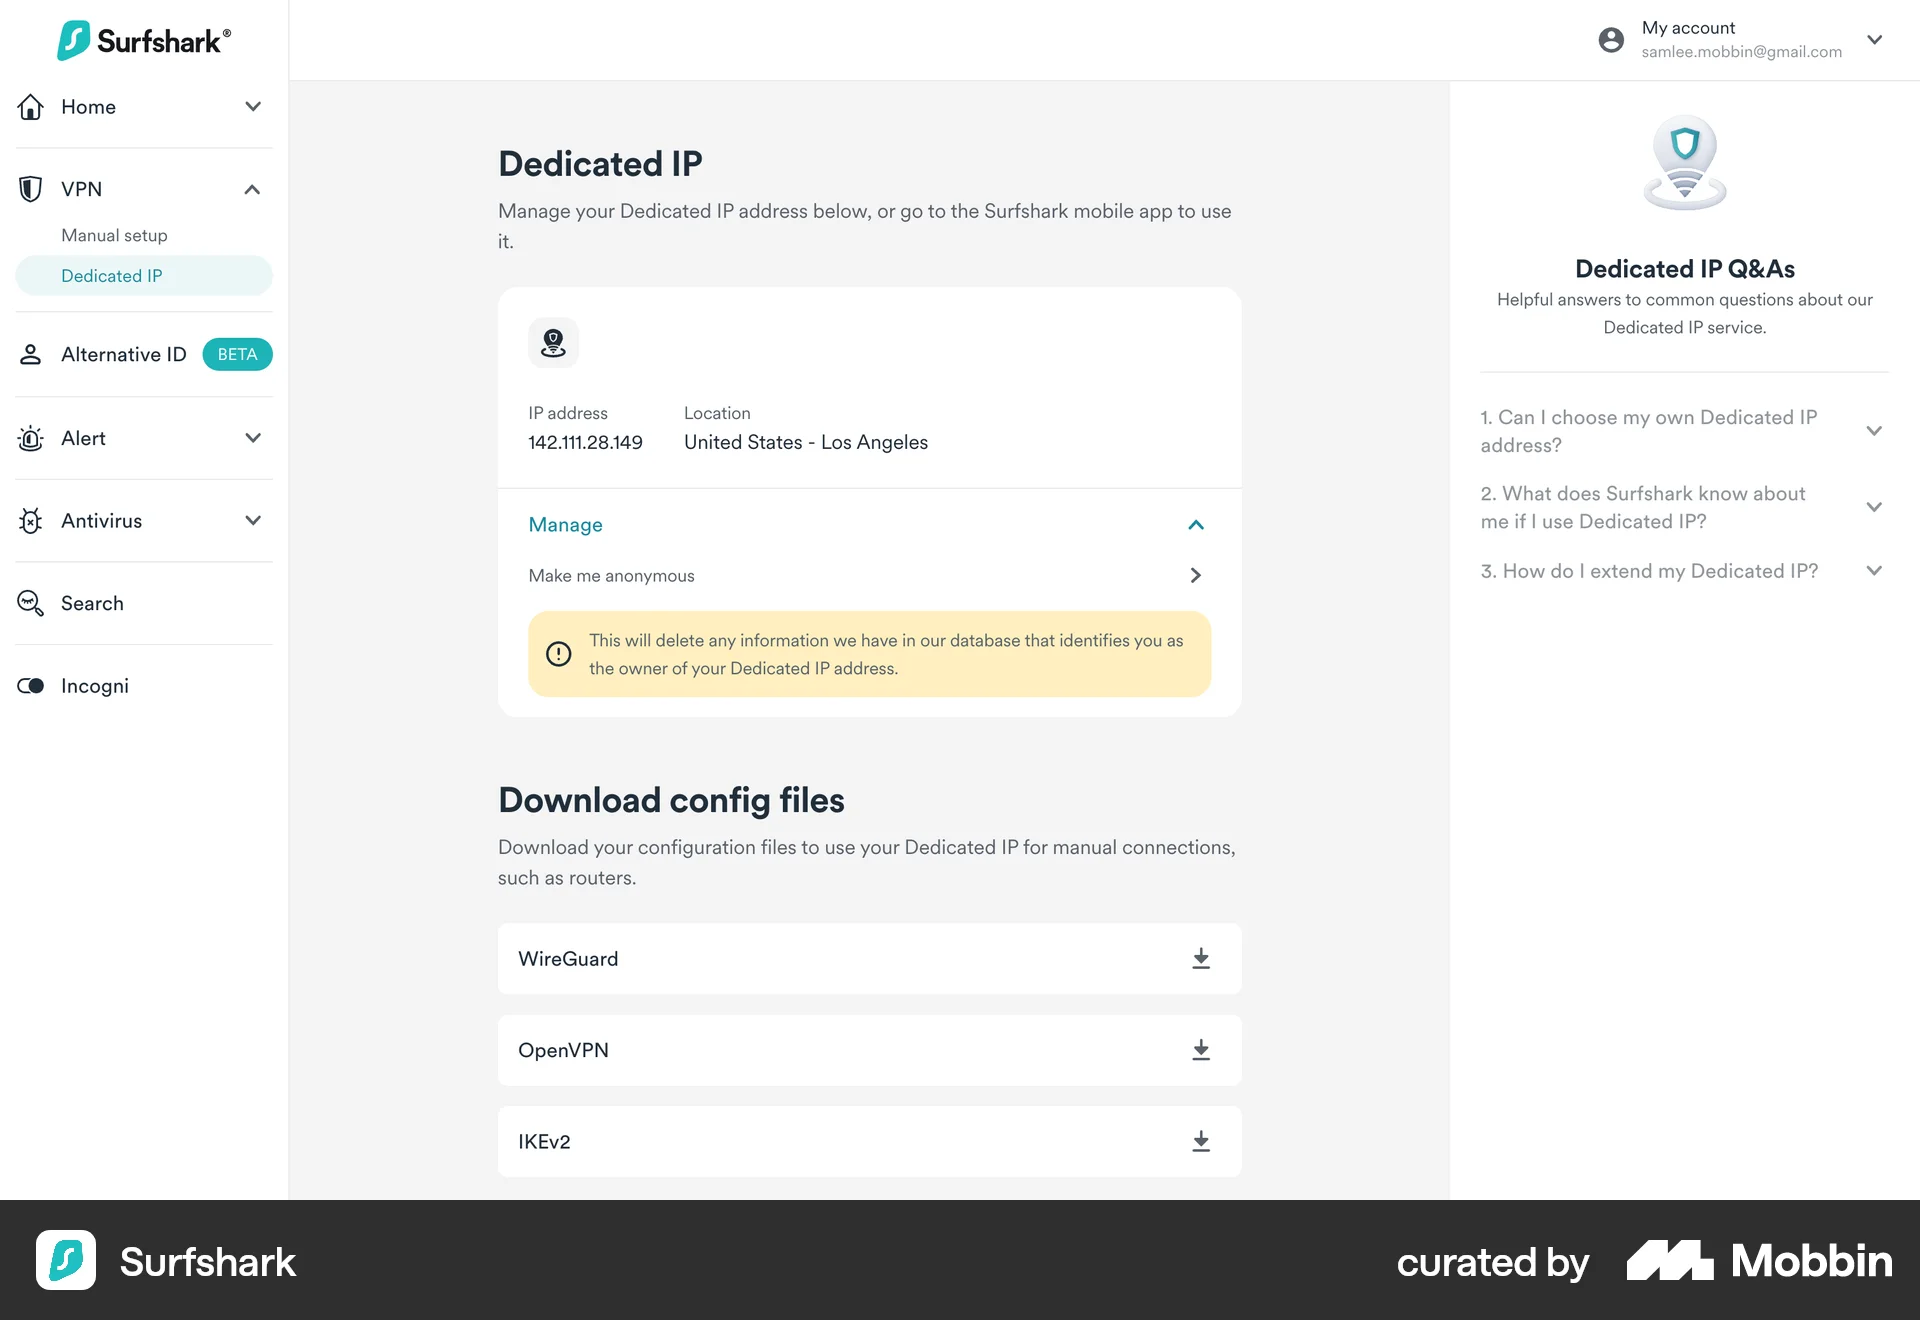Open the My account dropdown
The width and height of the screenshot is (1920, 1320).
pyautogui.click(x=1875, y=40)
